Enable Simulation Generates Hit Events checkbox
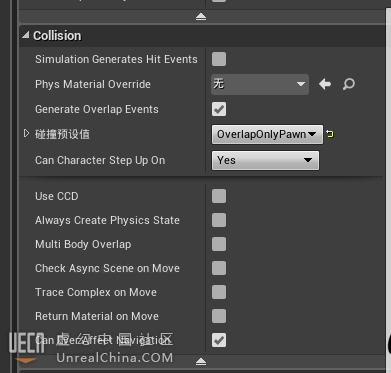 219,59
